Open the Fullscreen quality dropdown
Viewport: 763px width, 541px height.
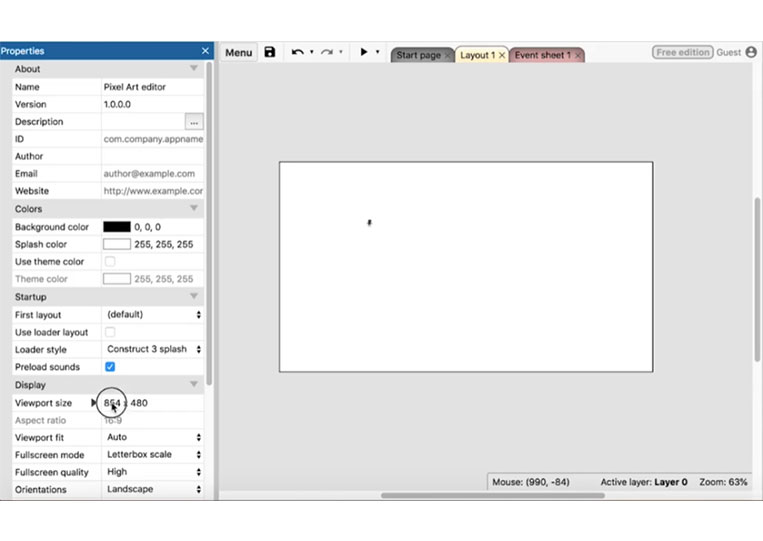point(153,471)
